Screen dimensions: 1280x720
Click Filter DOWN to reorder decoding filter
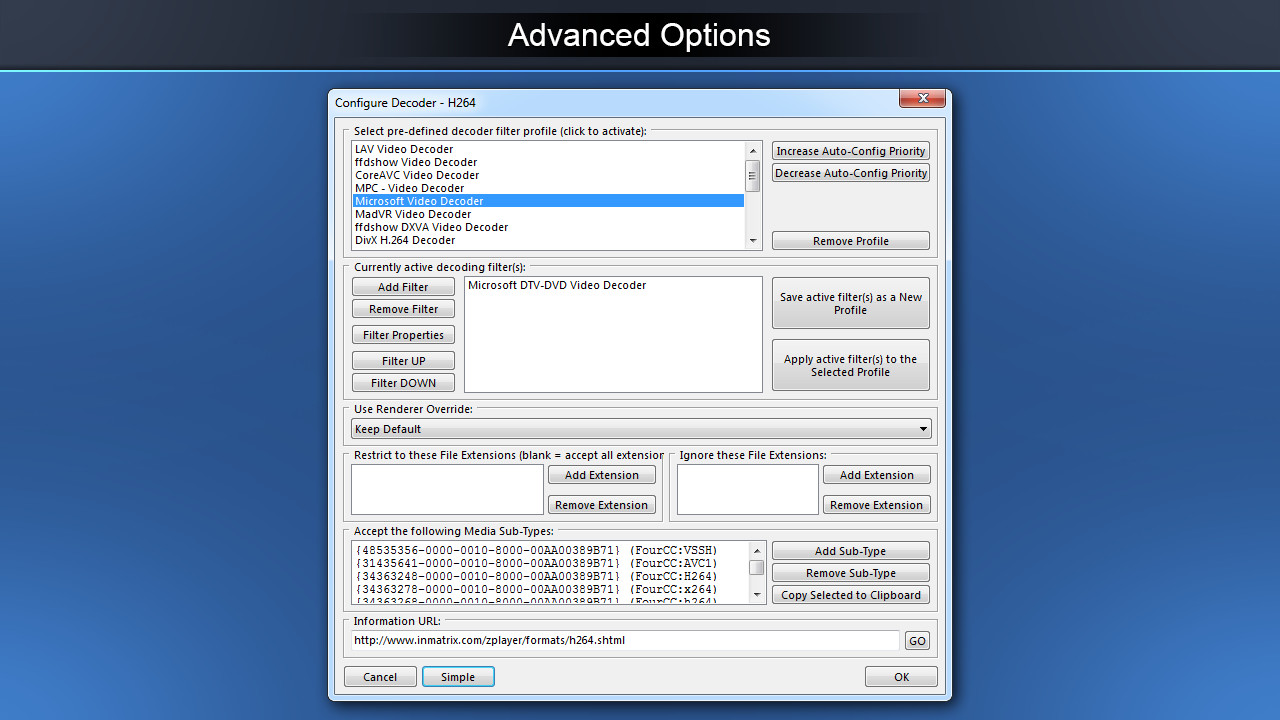click(x=403, y=382)
